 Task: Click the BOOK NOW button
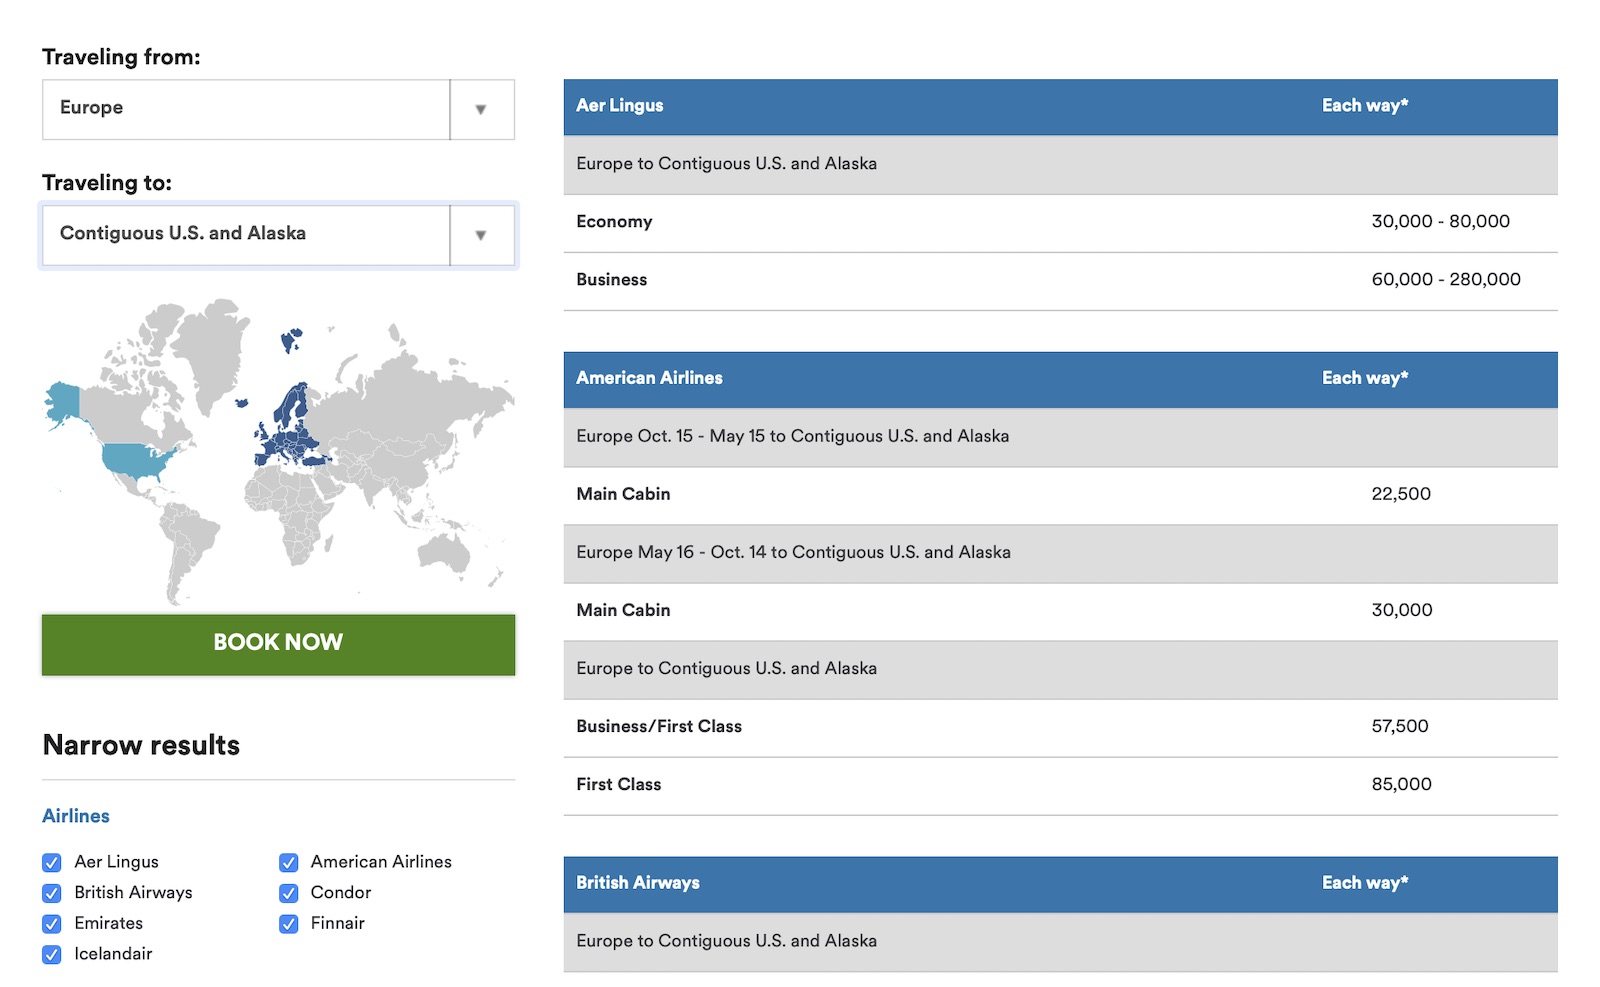(278, 644)
